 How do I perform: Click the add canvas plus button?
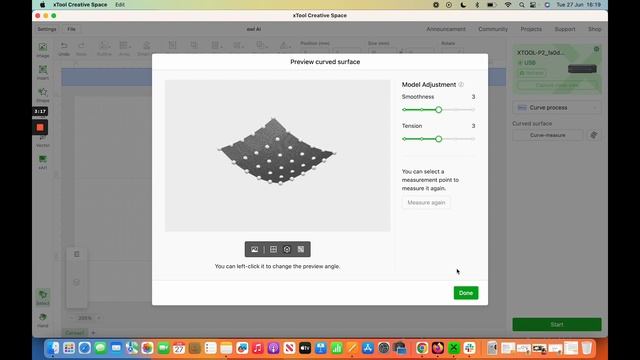[93, 333]
